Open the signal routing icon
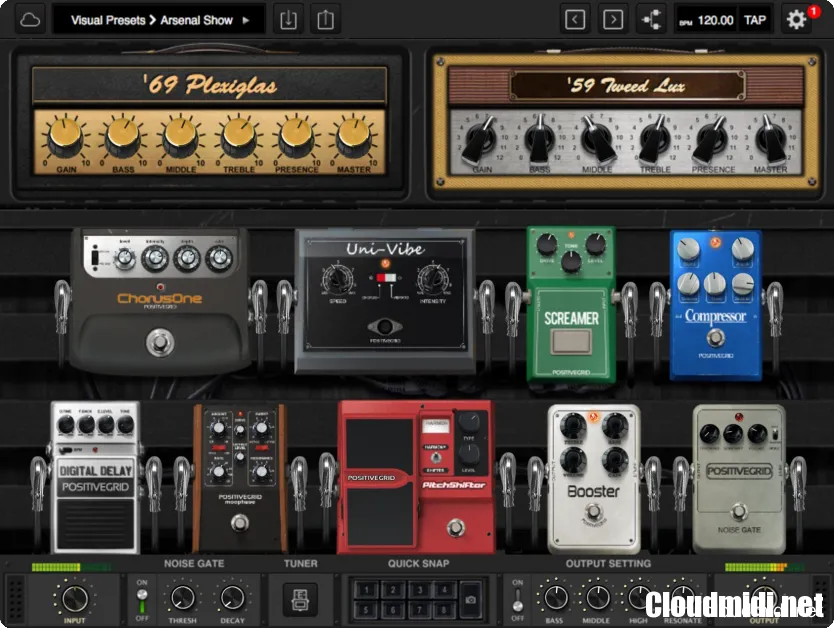The width and height of the screenshot is (834, 628). coord(651,20)
